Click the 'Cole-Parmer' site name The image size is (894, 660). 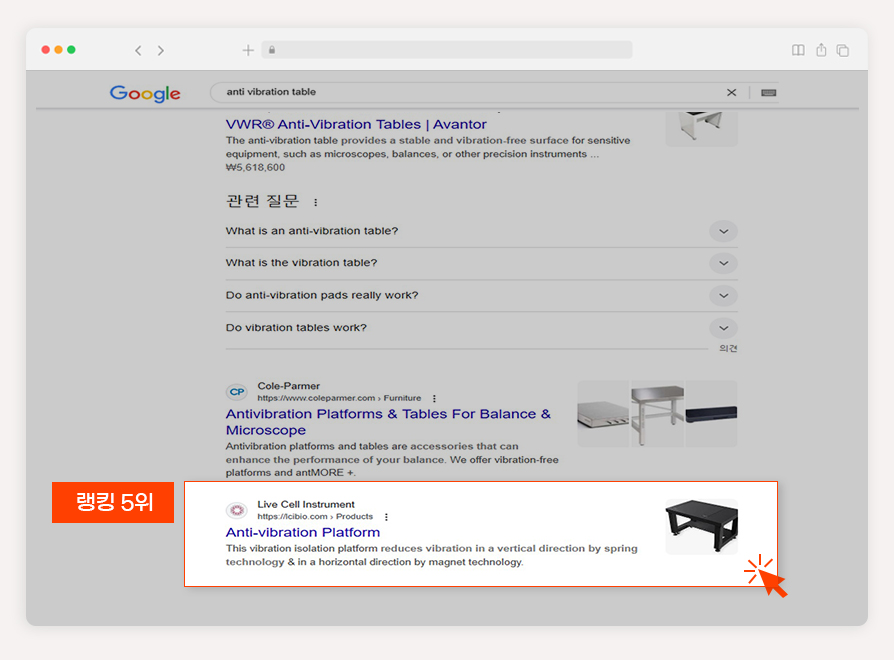(x=288, y=386)
